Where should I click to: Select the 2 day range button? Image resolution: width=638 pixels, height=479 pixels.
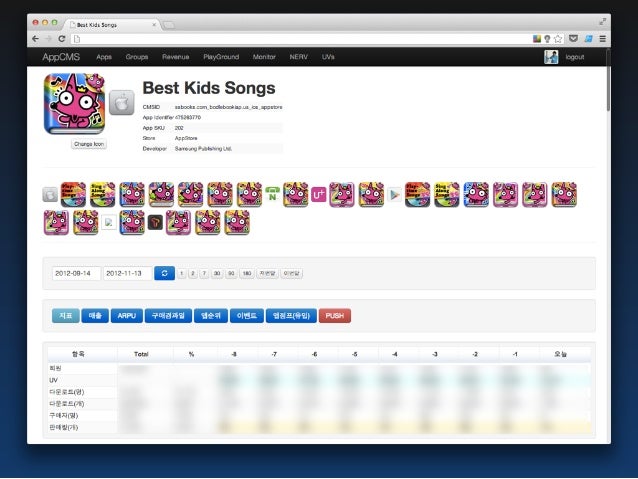coord(193,273)
